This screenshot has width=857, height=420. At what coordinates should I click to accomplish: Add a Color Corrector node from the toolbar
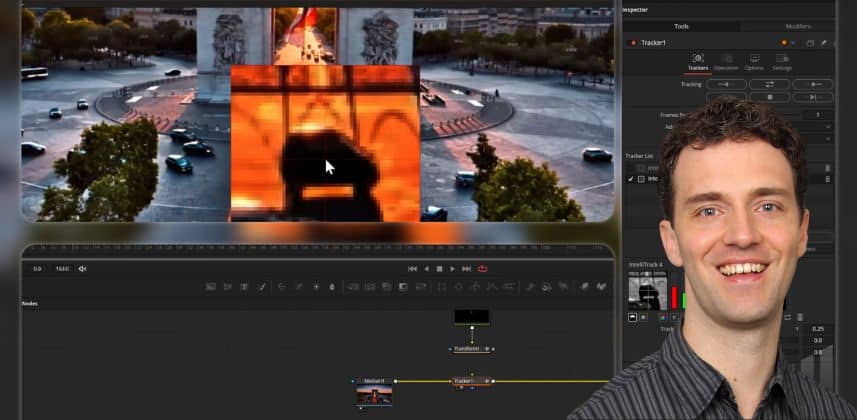[282, 286]
